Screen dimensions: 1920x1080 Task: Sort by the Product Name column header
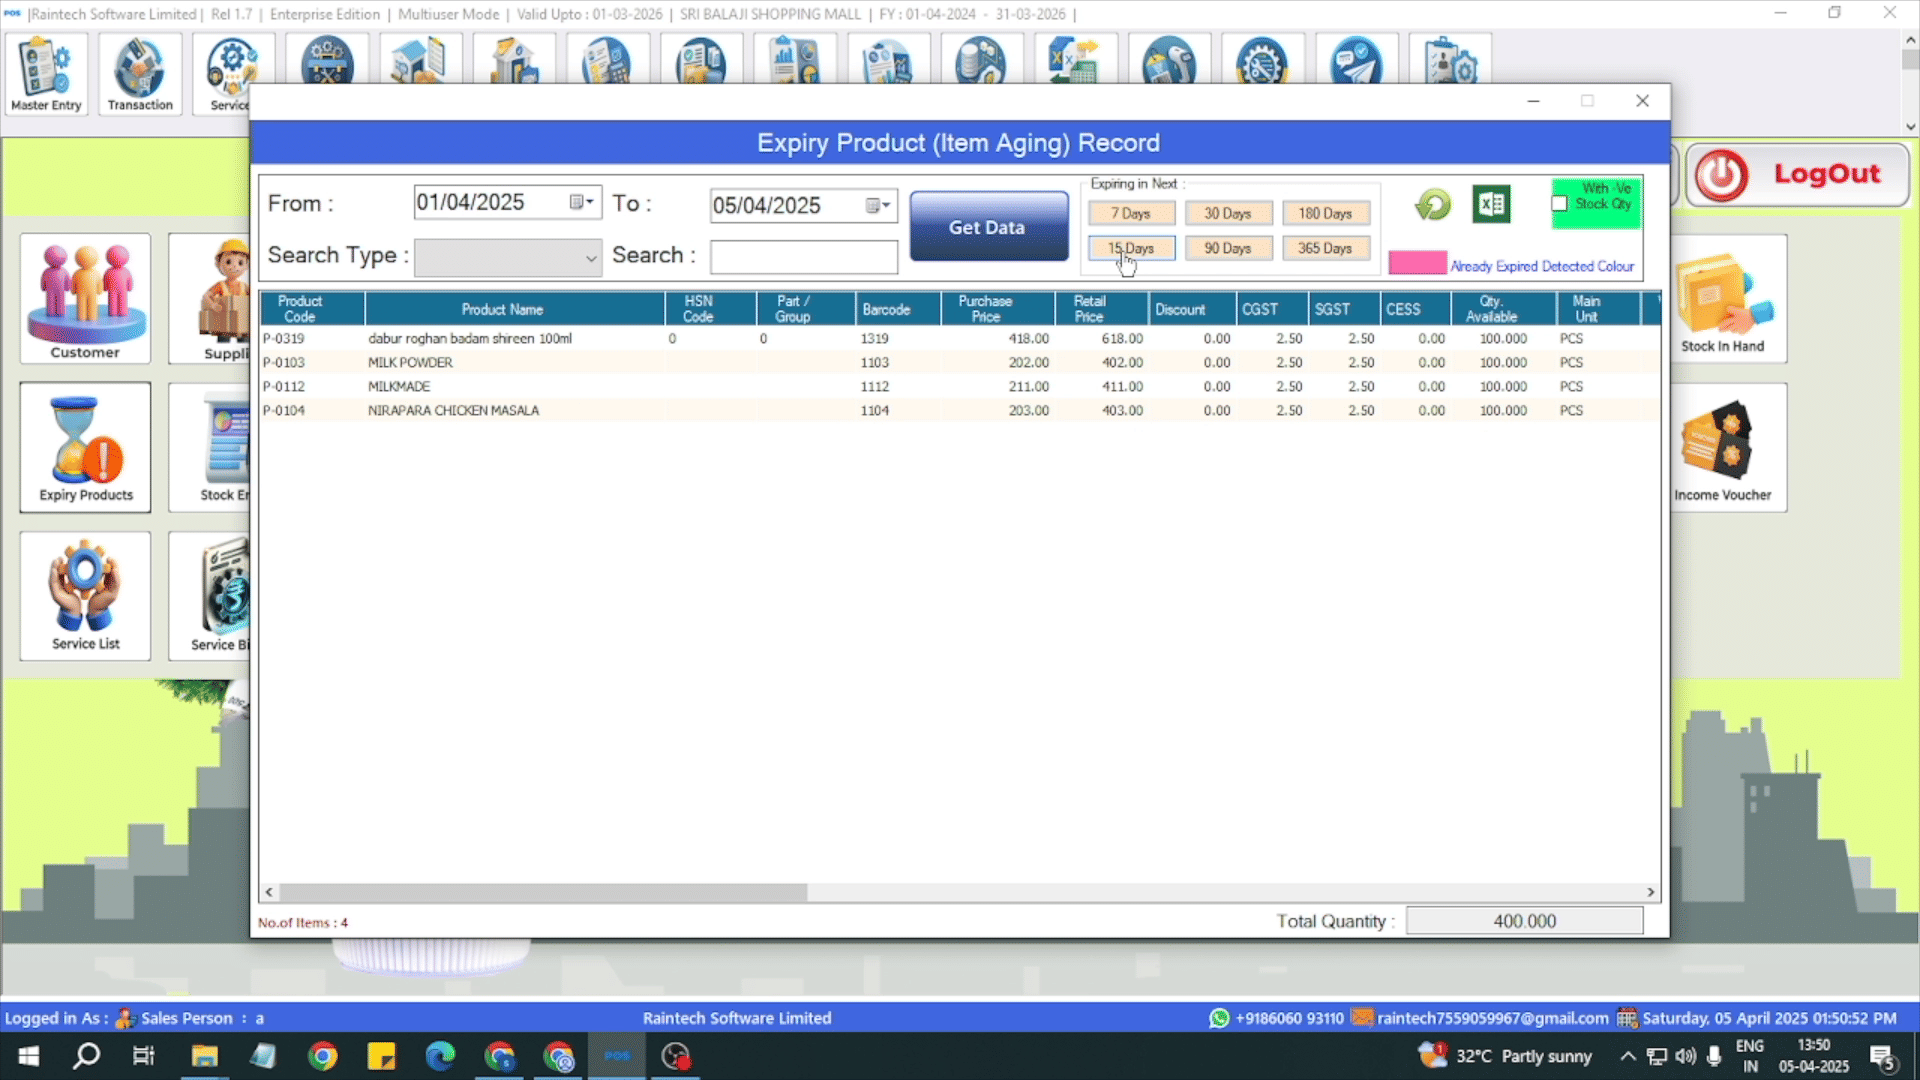pos(502,309)
